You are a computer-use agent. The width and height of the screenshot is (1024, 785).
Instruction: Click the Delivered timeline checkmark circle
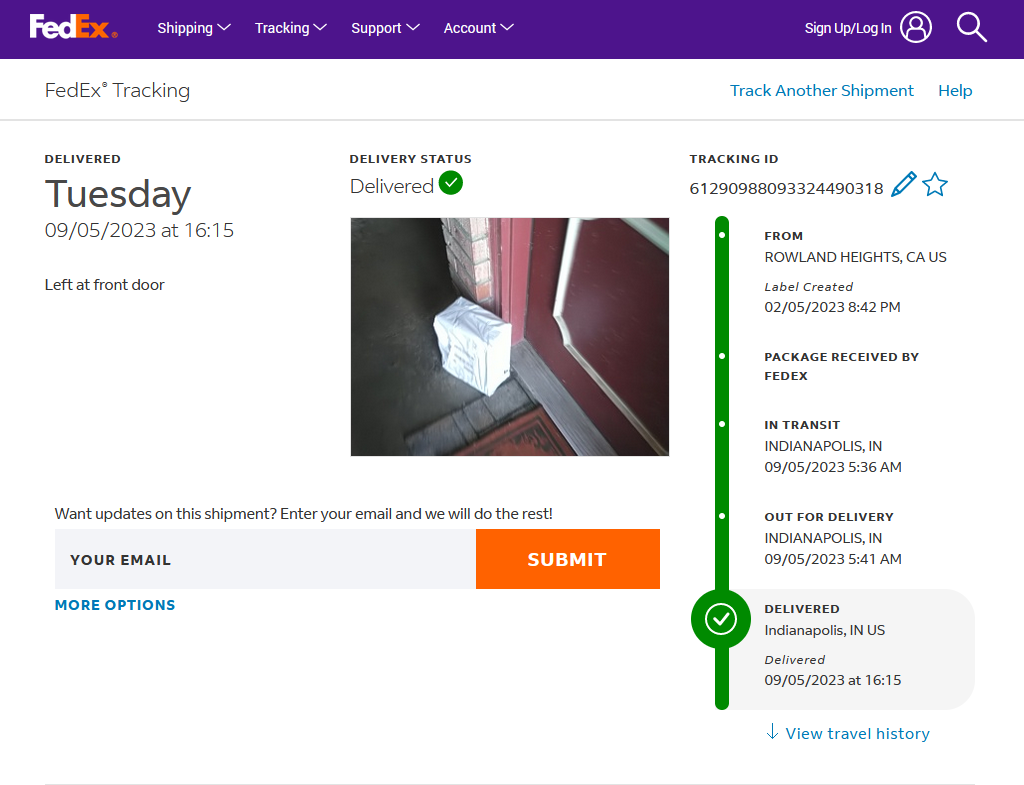(x=721, y=619)
